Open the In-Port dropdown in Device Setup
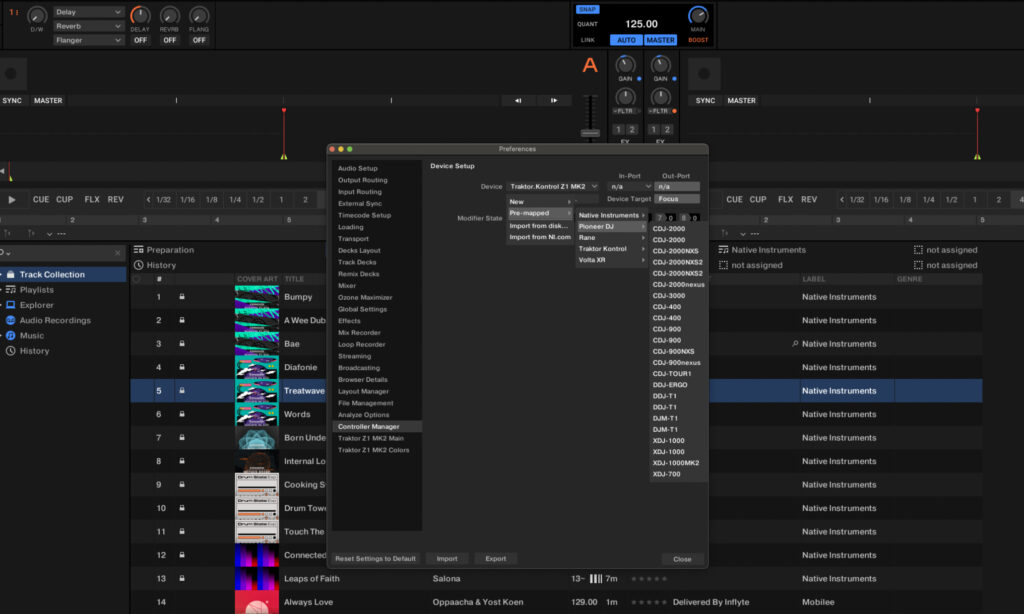1024x614 pixels. (x=629, y=185)
